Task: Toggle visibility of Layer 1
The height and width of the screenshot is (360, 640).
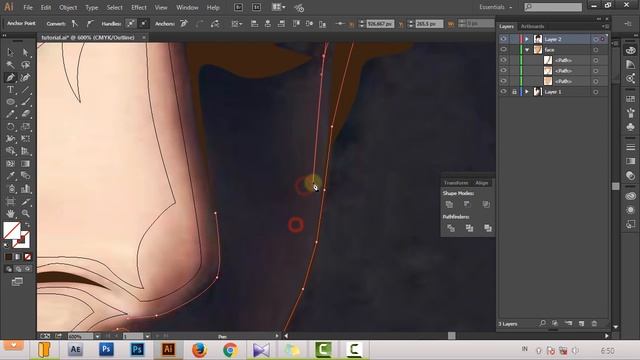Action: [x=503, y=92]
